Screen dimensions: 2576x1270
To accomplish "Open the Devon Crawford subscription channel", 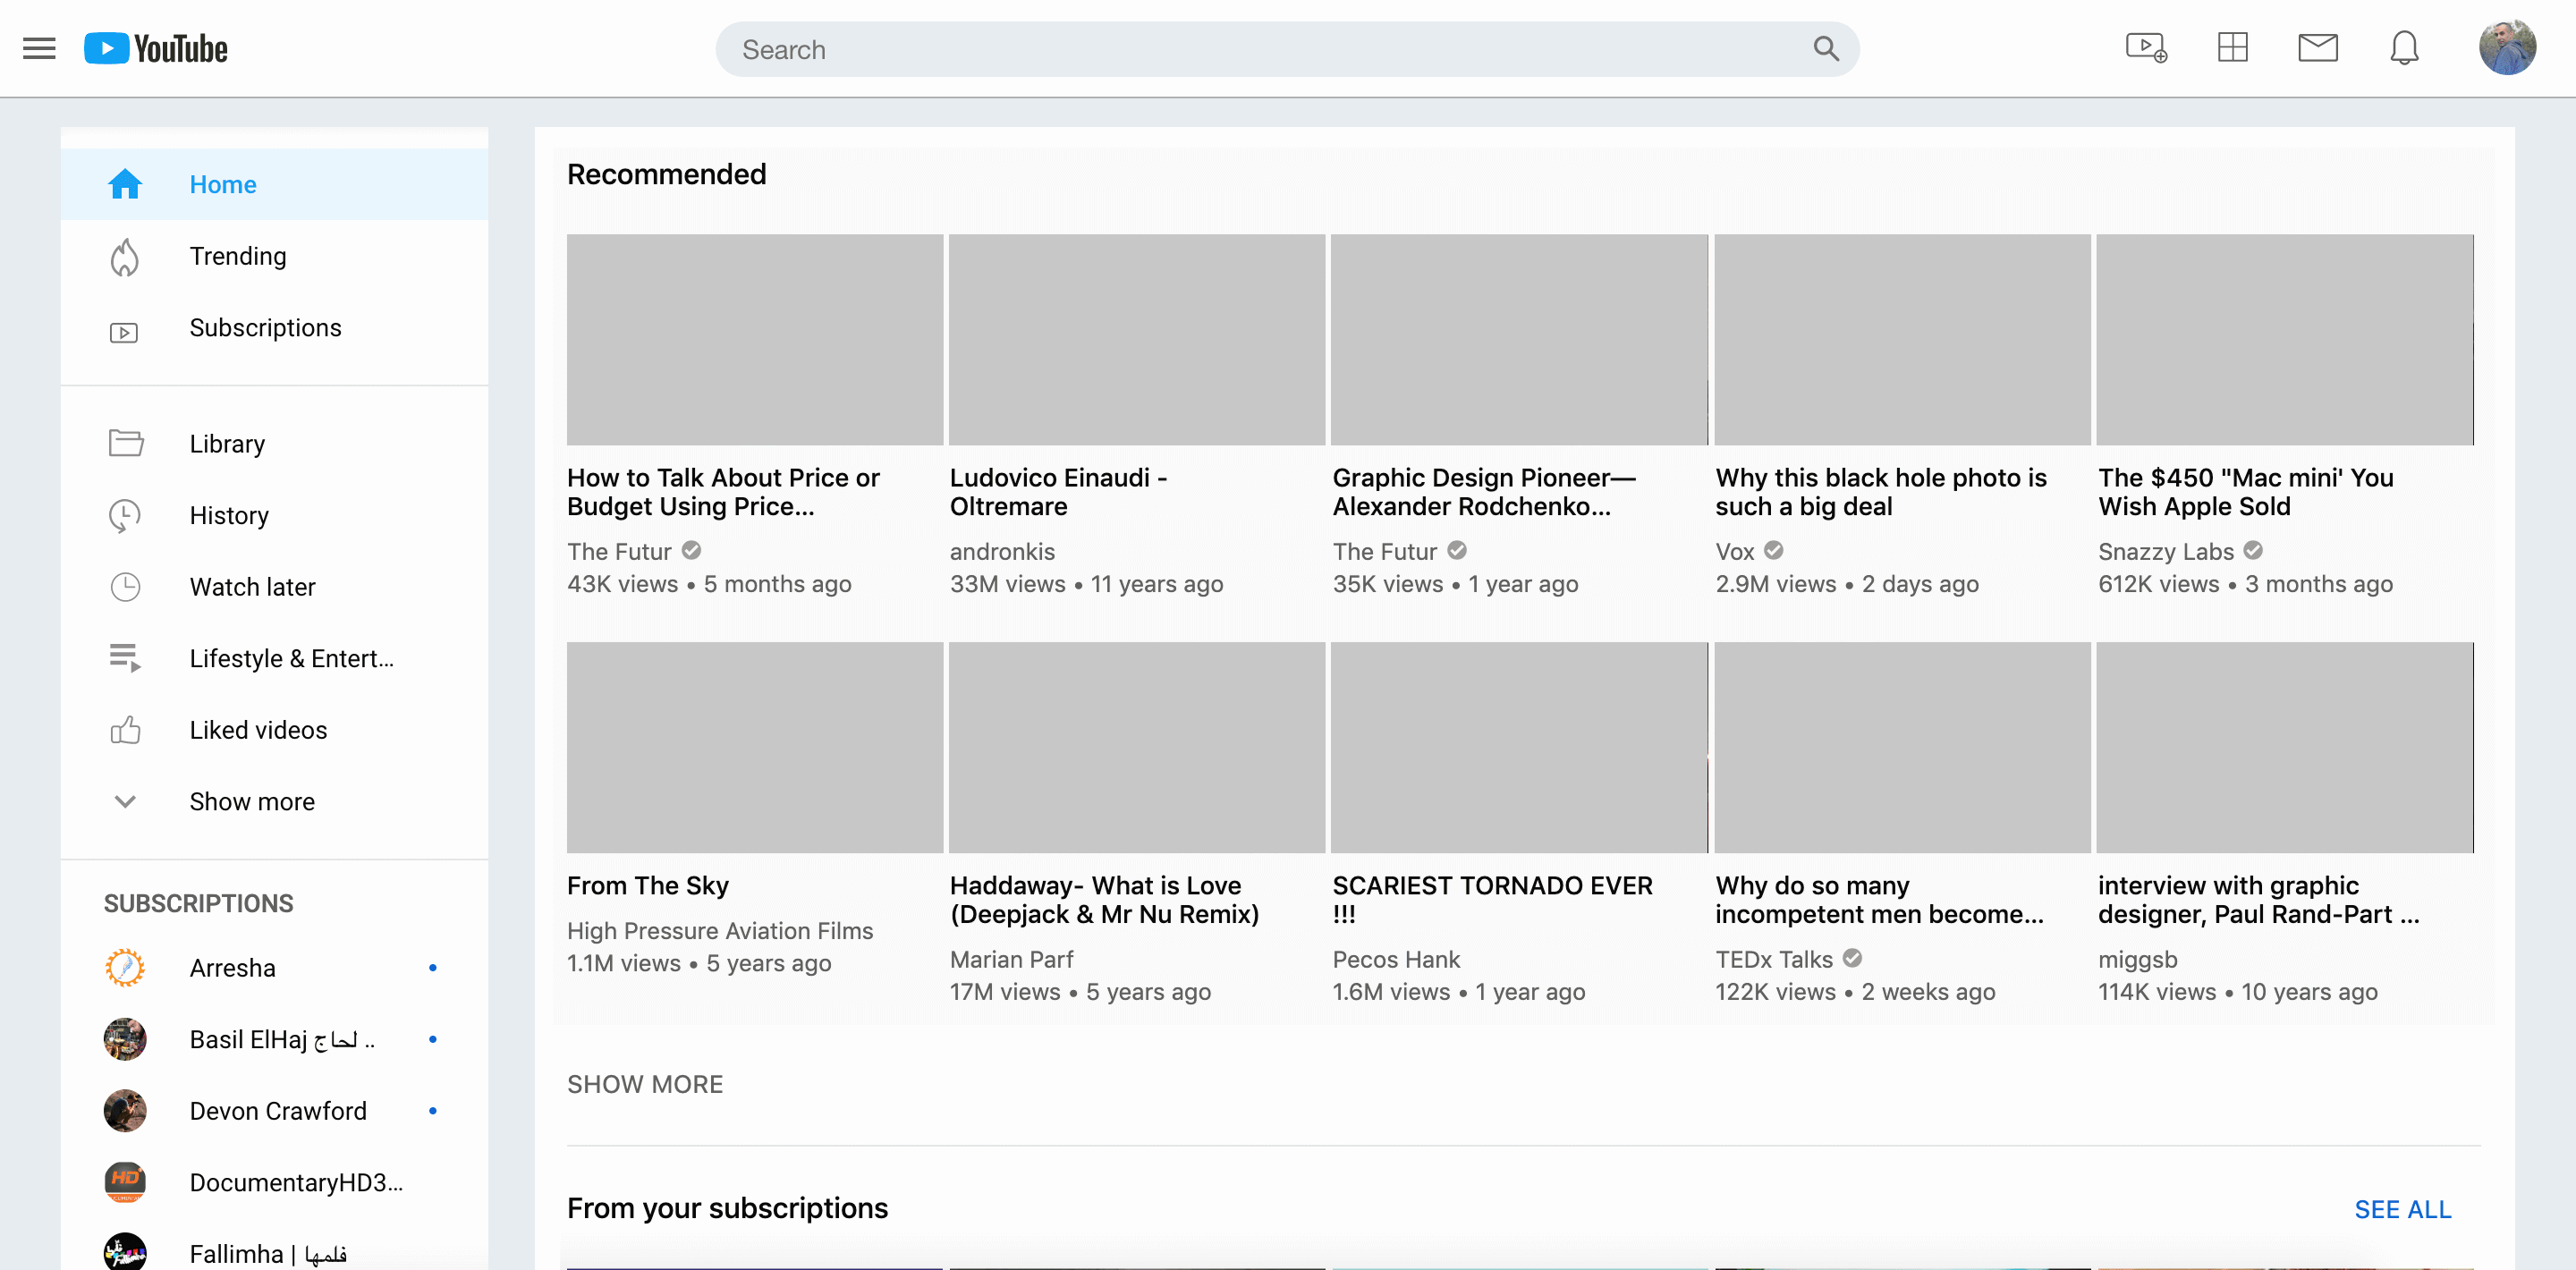I will click(x=278, y=1111).
